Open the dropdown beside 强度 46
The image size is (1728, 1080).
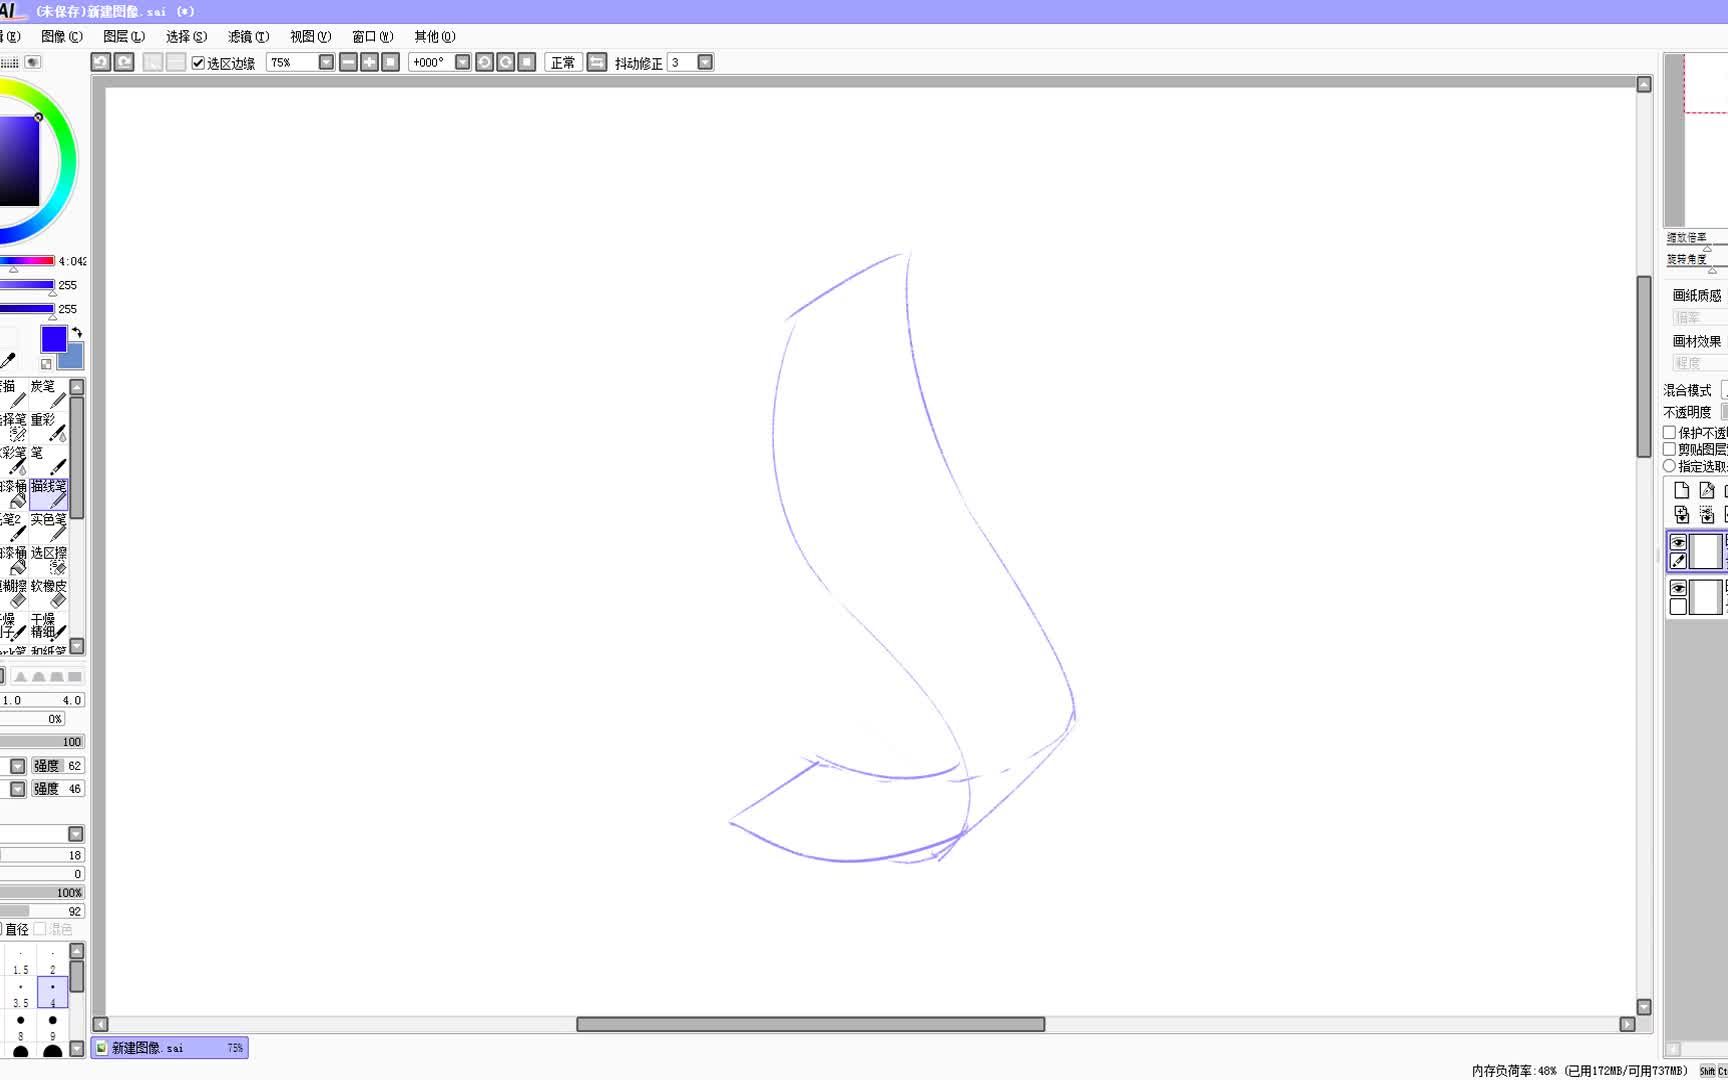17,789
